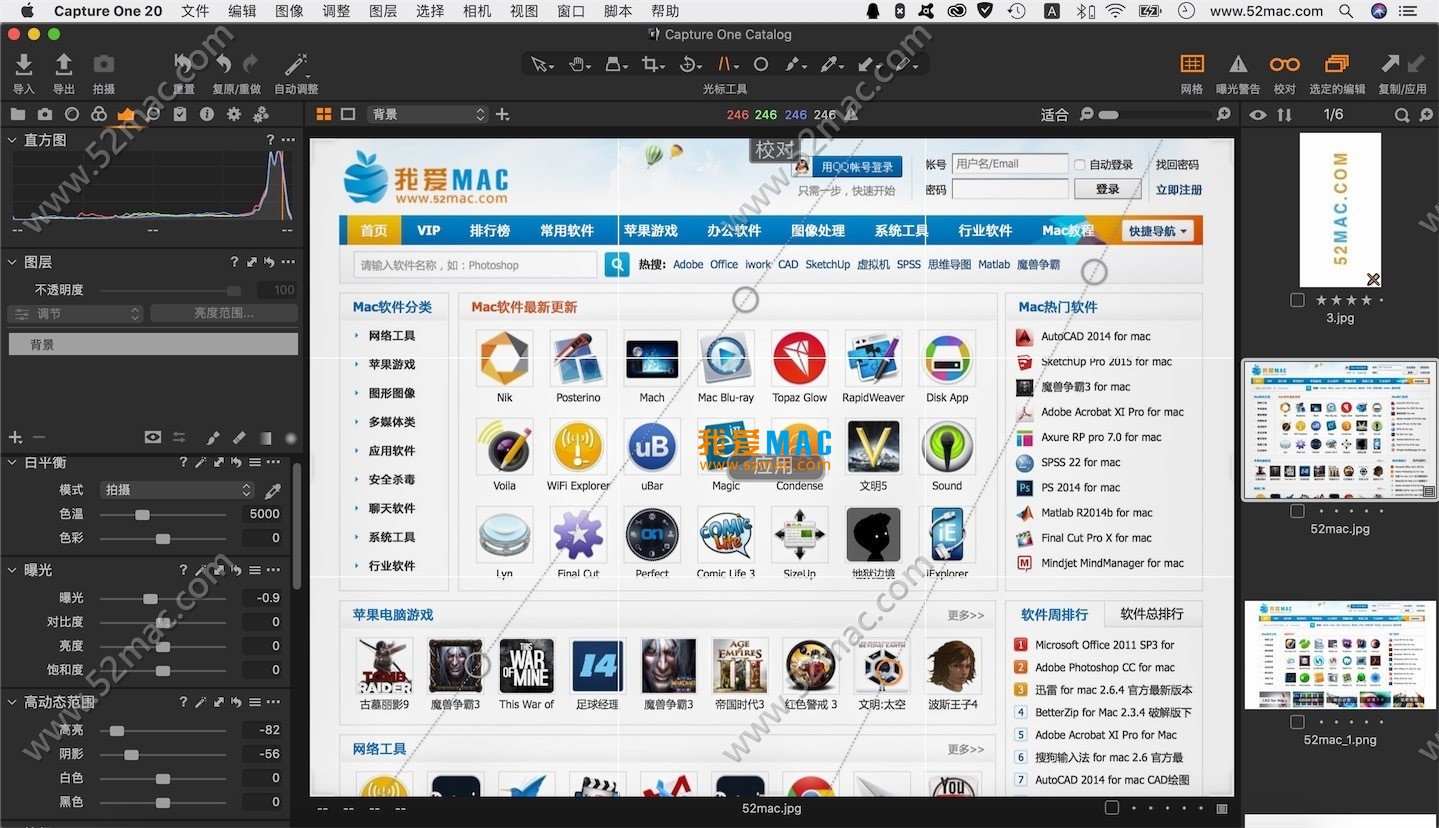Open the 背景 layer selector dropdown
Screen dimensions: 1439x828
pos(427,114)
